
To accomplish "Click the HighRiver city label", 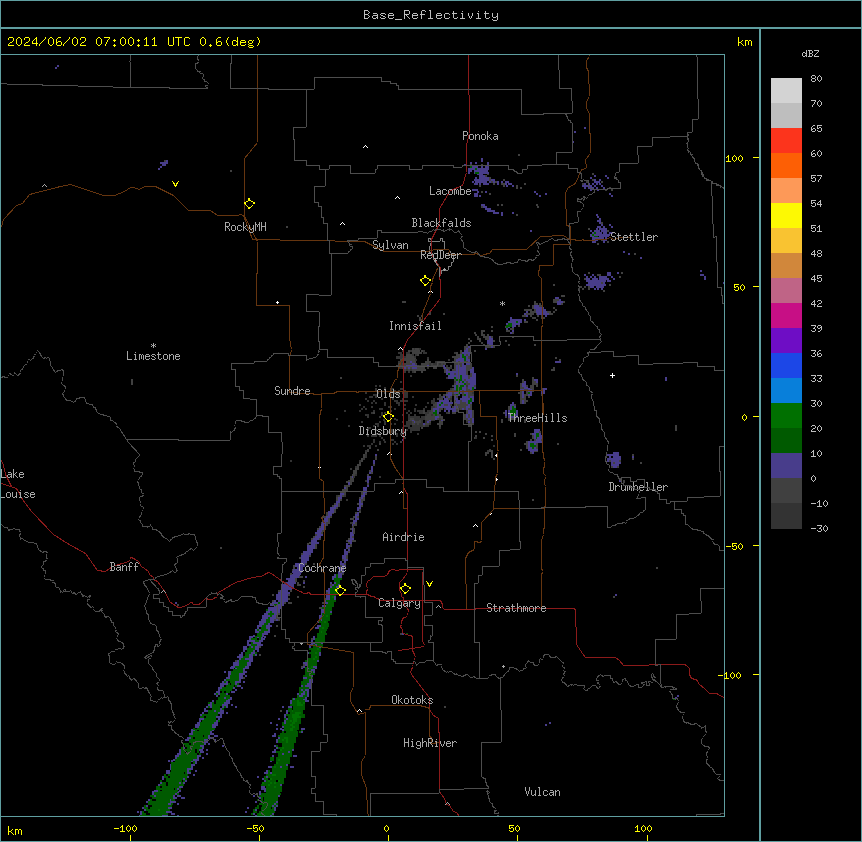I will pyautogui.click(x=430, y=743).
